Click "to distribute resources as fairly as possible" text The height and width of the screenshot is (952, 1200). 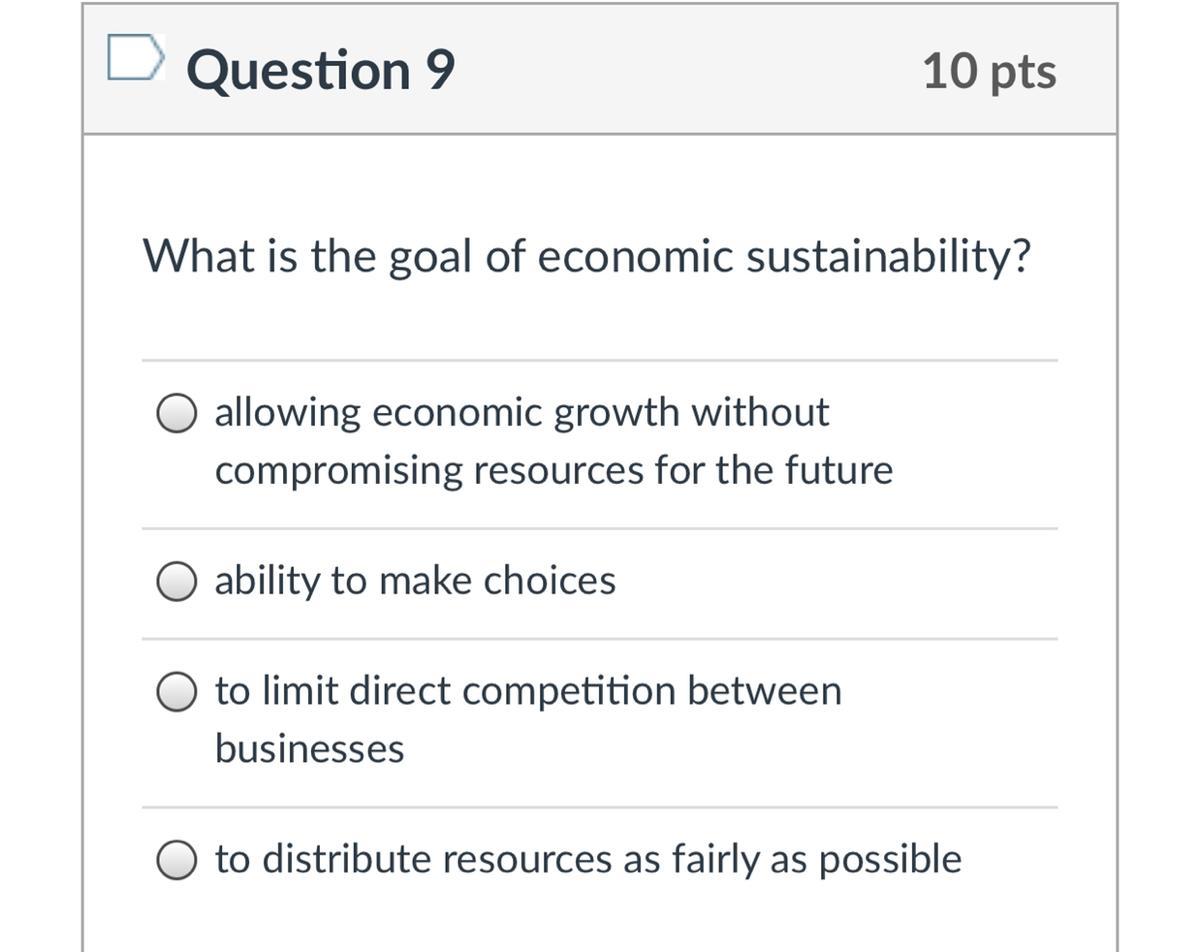point(588,858)
